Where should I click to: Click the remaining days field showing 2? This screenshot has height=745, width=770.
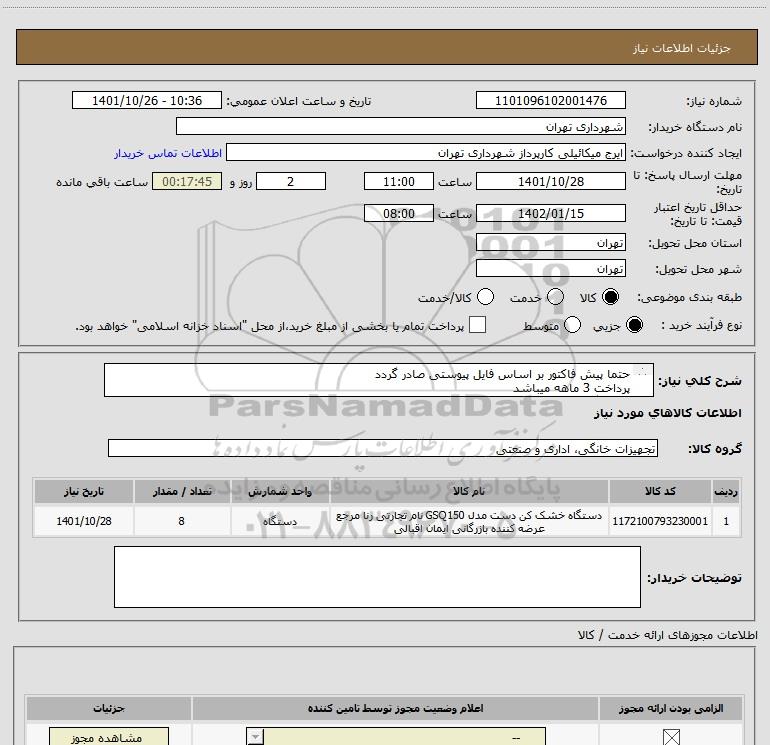[291, 181]
